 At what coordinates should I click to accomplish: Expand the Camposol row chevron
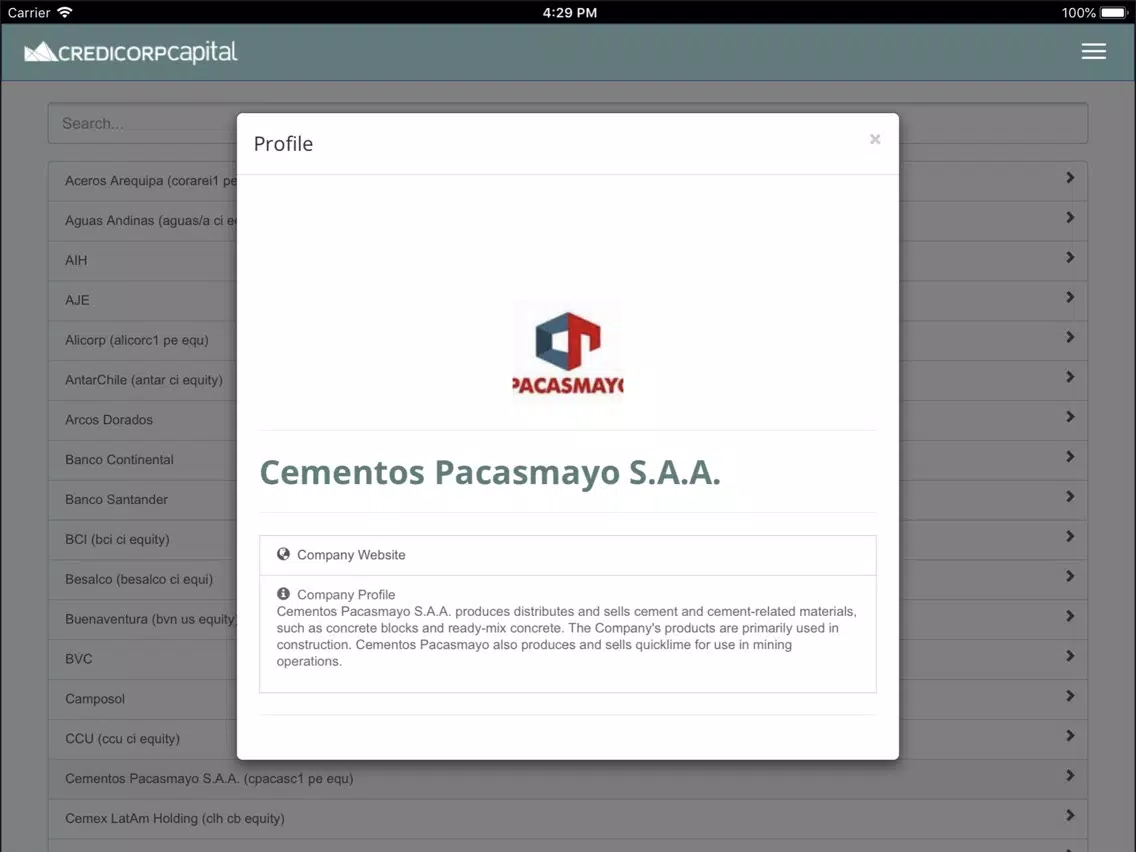tap(1069, 696)
